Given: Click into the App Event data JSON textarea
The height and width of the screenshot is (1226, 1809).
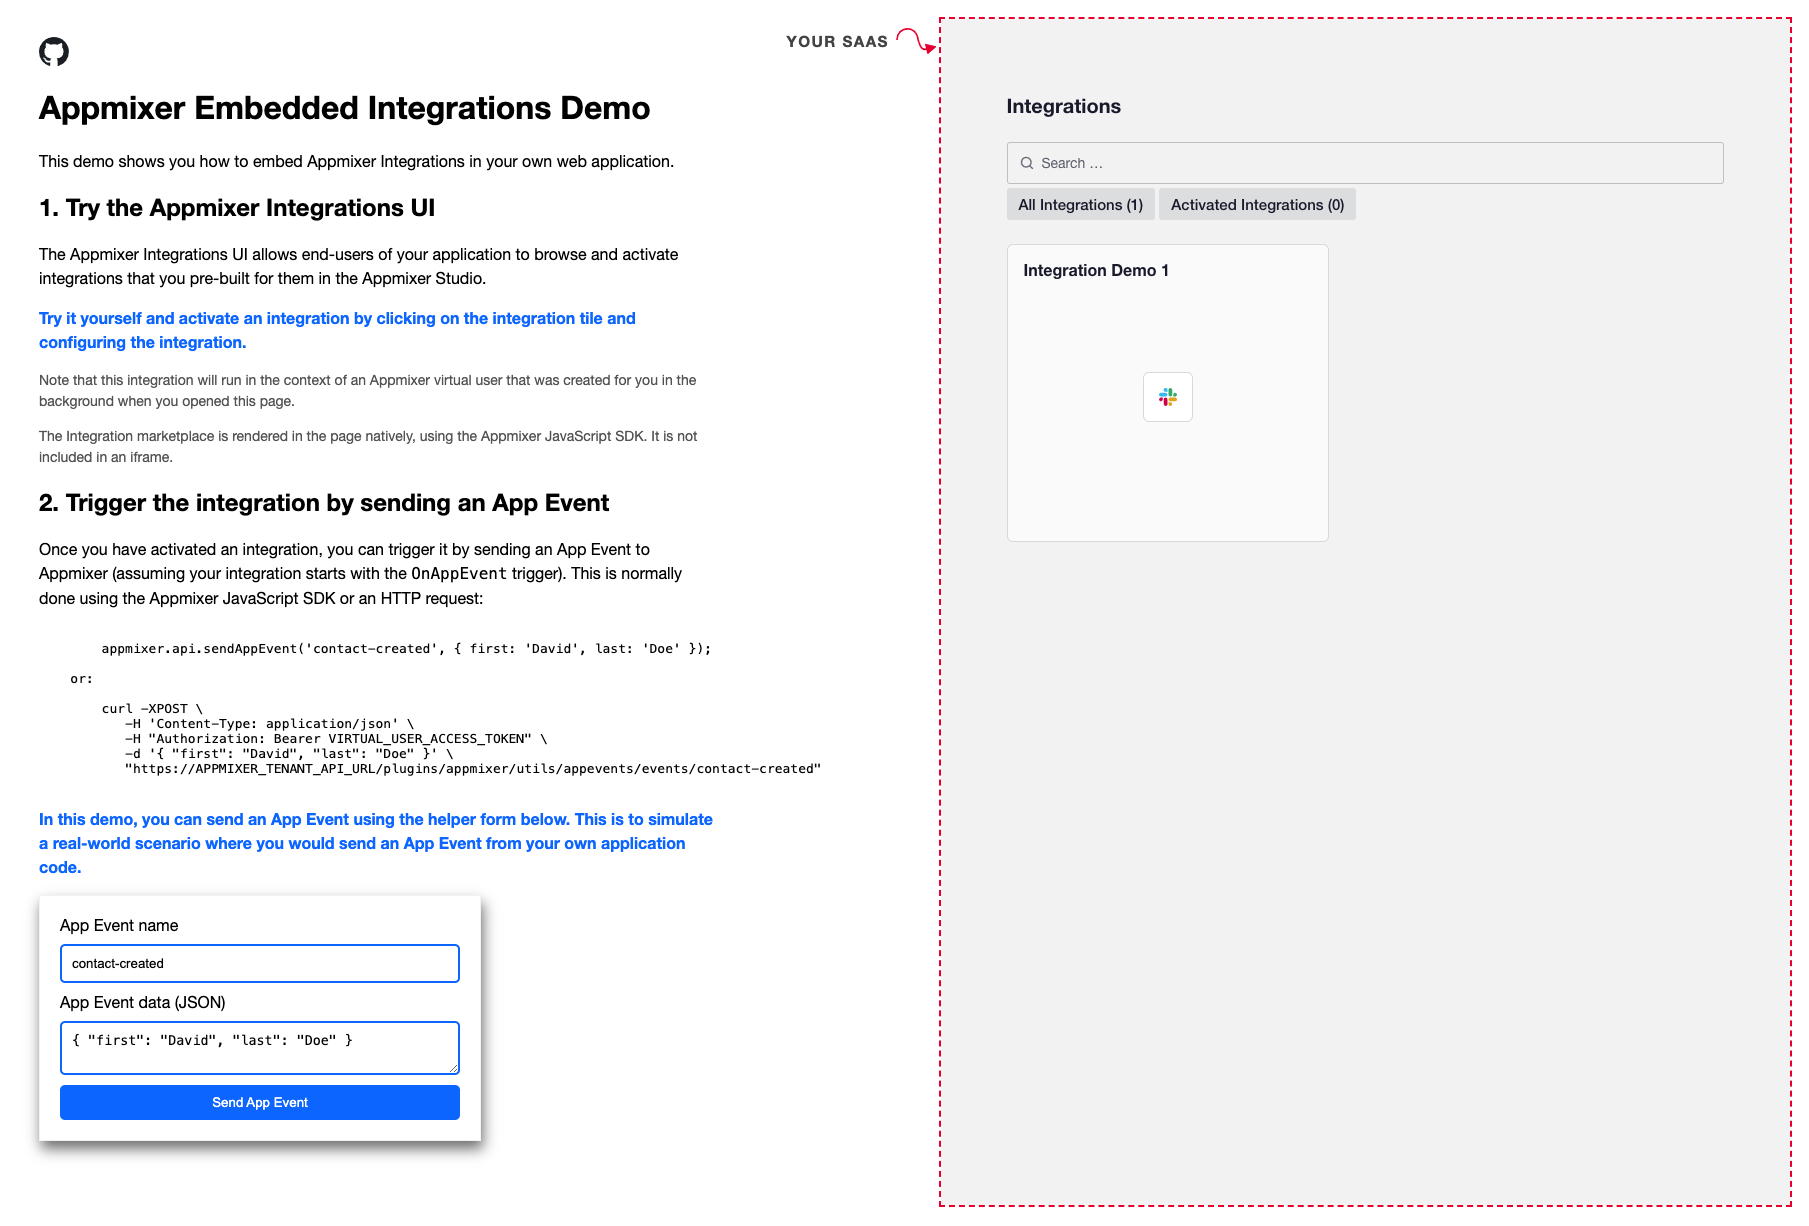Looking at the screenshot, I should [x=260, y=1047].
